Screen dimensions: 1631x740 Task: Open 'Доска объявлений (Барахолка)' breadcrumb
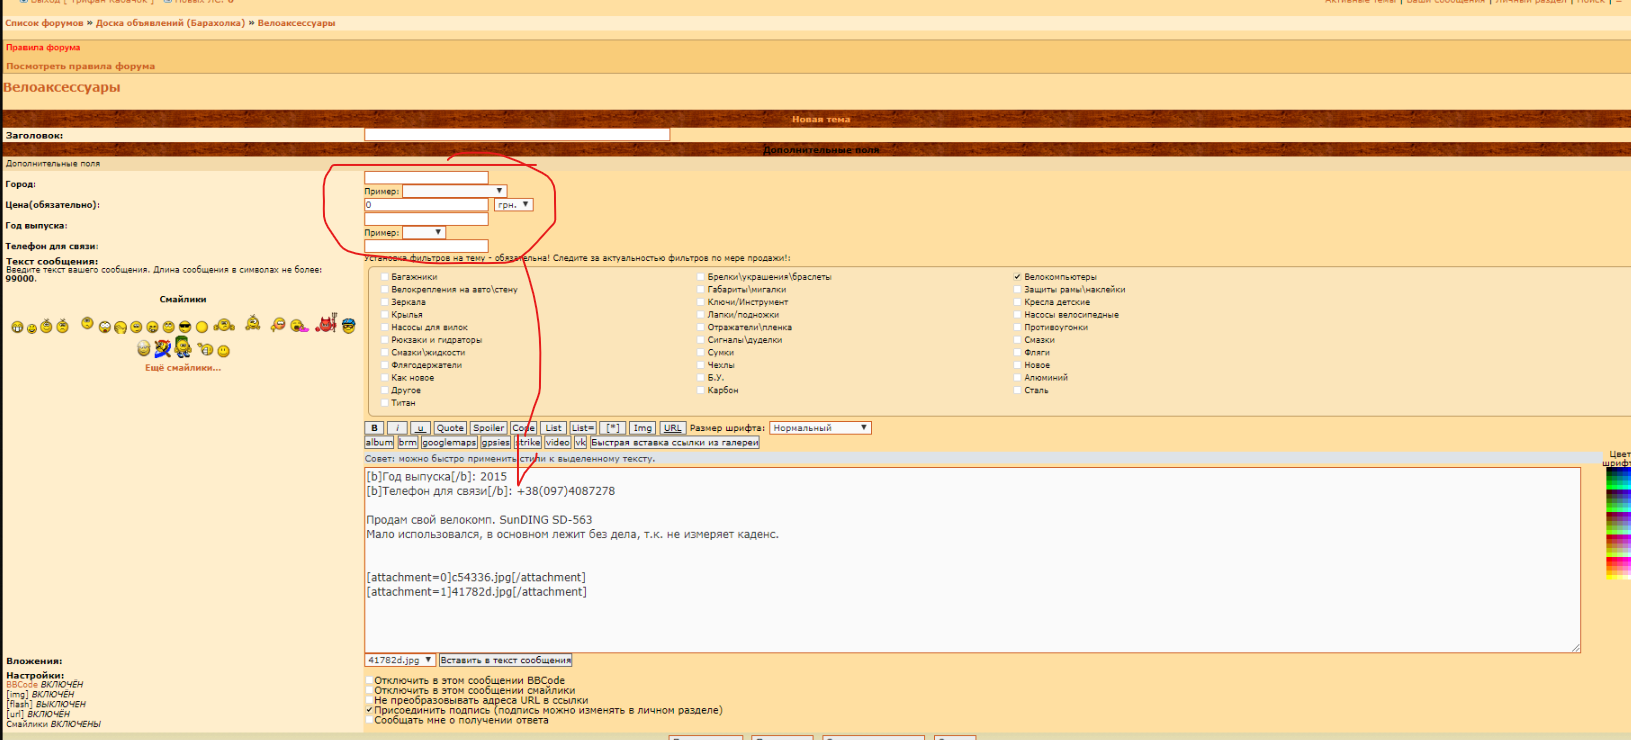tap(170, 23)
